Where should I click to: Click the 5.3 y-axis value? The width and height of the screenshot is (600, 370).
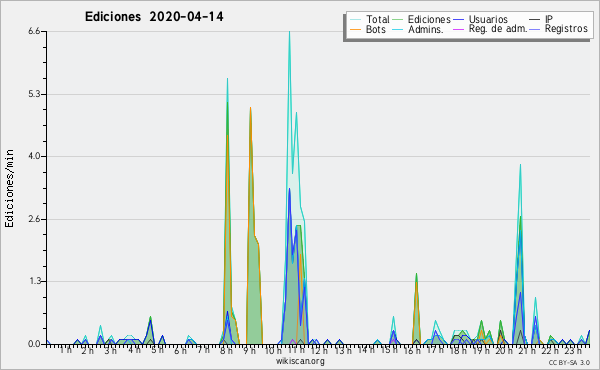[x=34, y=94]
